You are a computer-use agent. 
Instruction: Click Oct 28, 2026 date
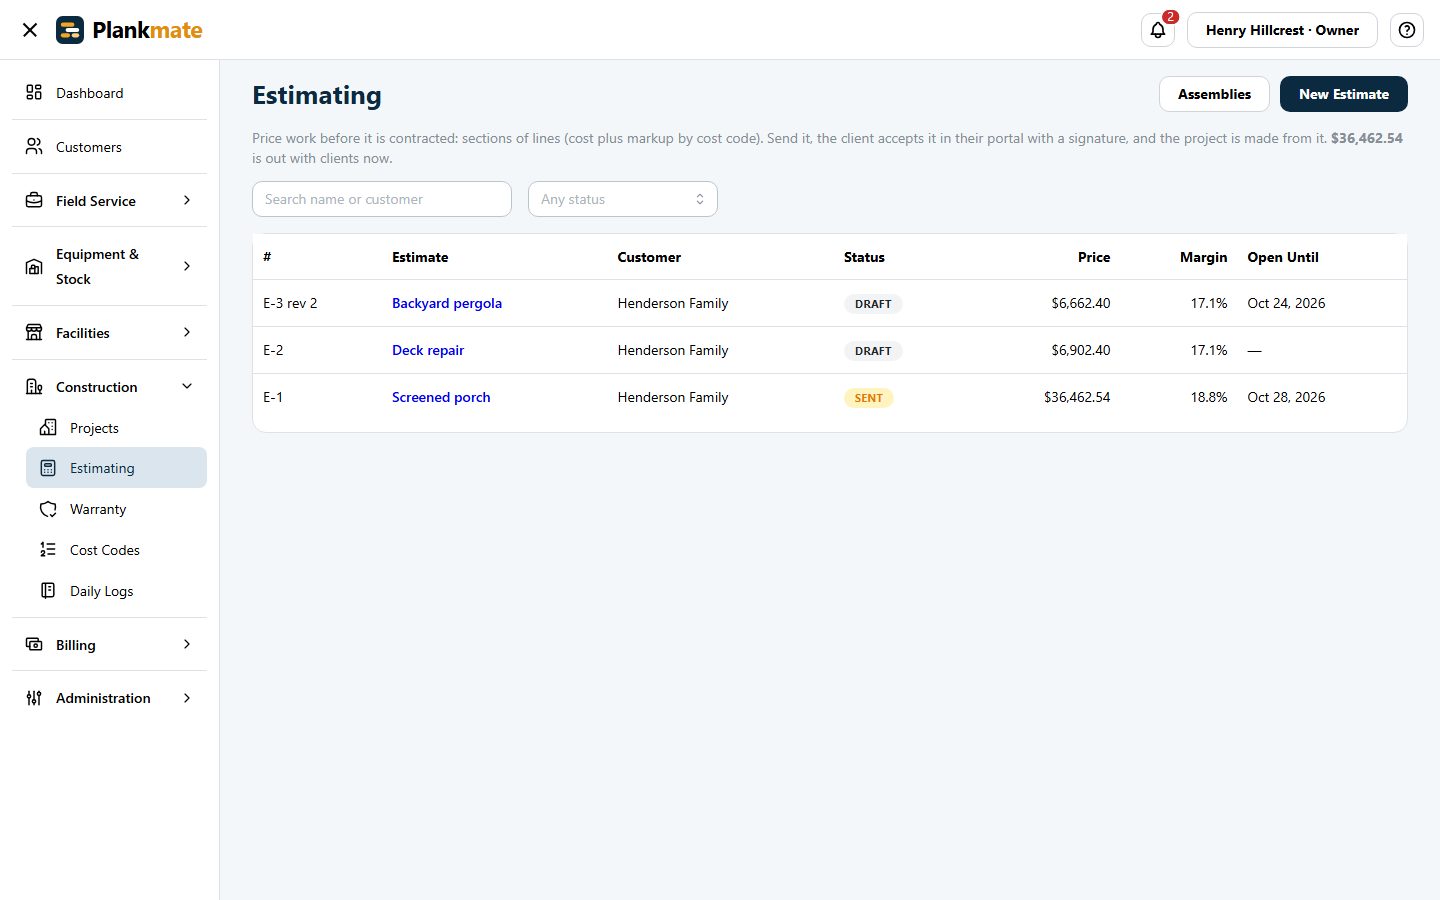(1286, 397)
